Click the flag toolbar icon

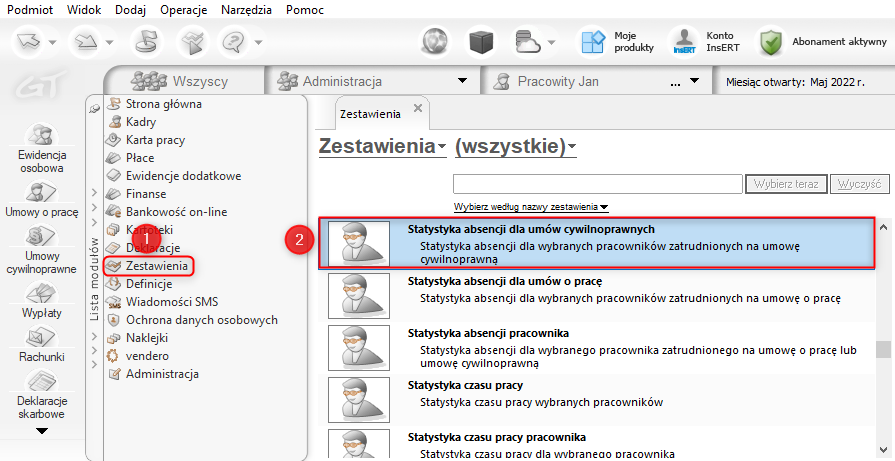click(147, 42)
